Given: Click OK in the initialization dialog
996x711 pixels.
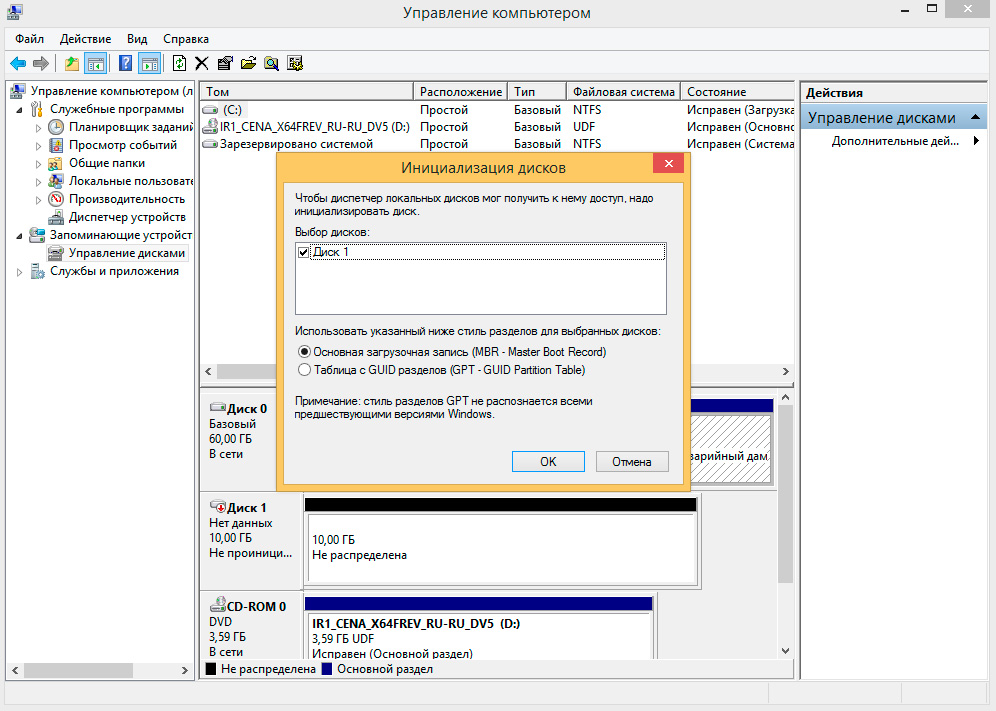Looking at the screenshot, I should [548, 462].
